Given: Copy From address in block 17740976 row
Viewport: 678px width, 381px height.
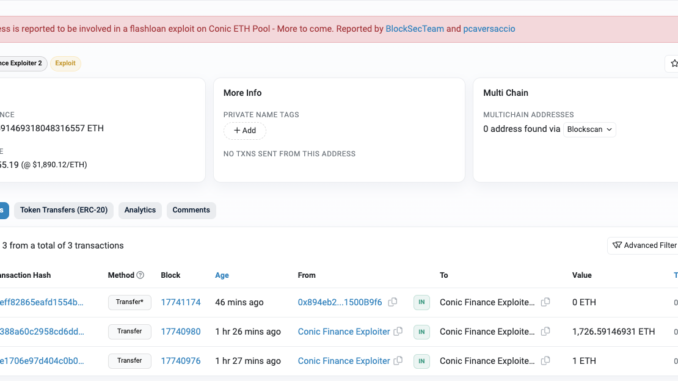Looking at the screenshot, I should (398, 361).
